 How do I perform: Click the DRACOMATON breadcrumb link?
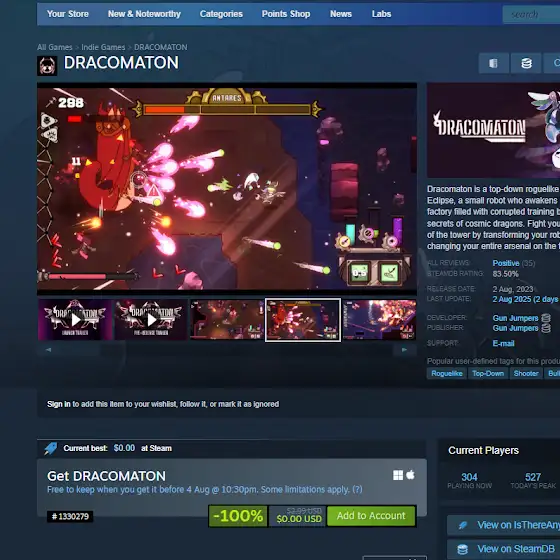(x=161, y=47)
